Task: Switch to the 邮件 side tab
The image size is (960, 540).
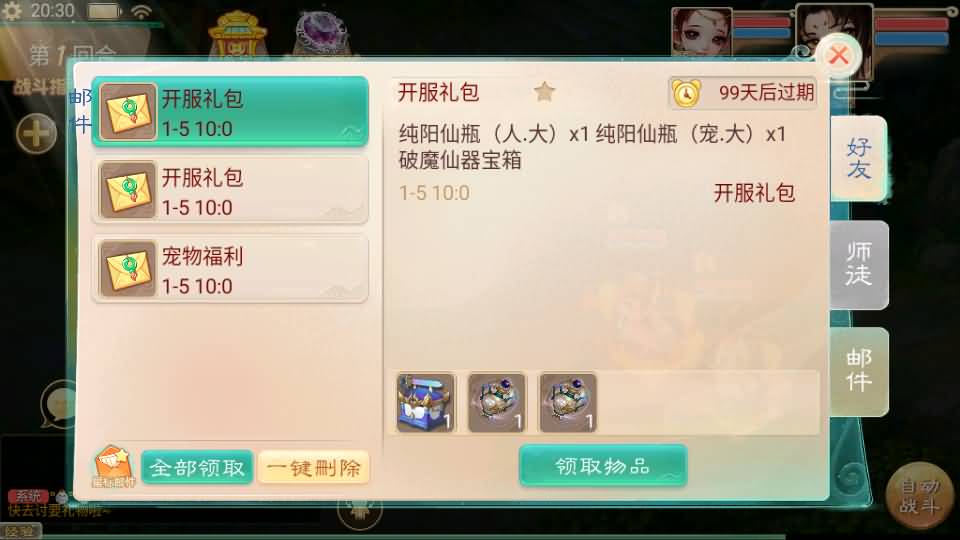Action: point(858,371)
